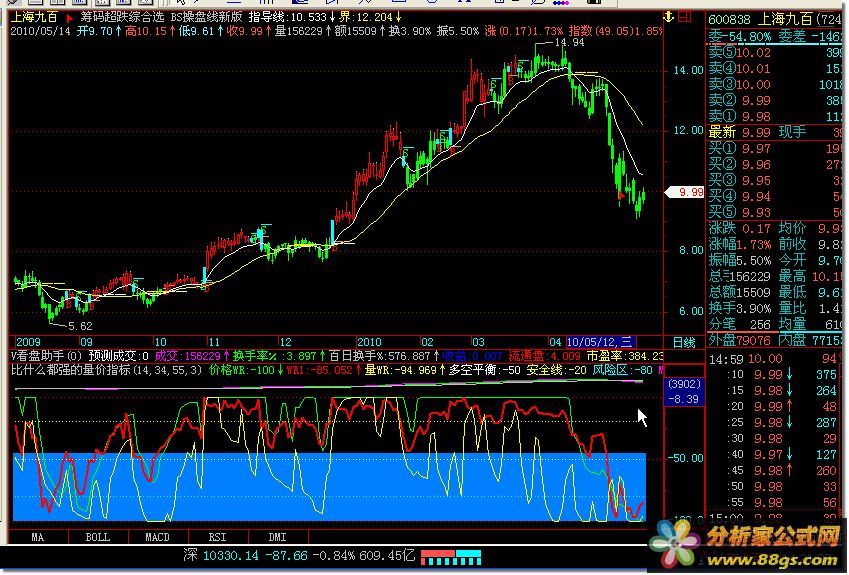
Task: Open the MACD indicator tab
Action: (x=157, y=537)
